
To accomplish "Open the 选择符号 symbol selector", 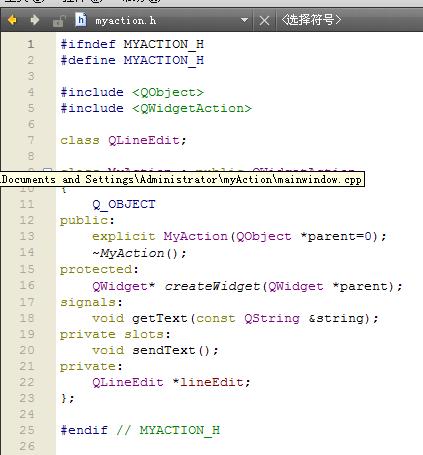I will point(311,20).
